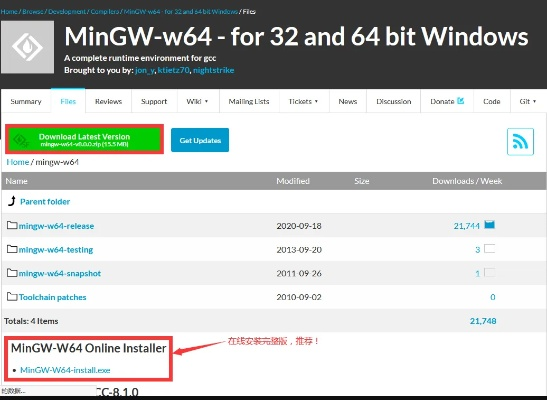Open the Parent folder link

[45, 202]
